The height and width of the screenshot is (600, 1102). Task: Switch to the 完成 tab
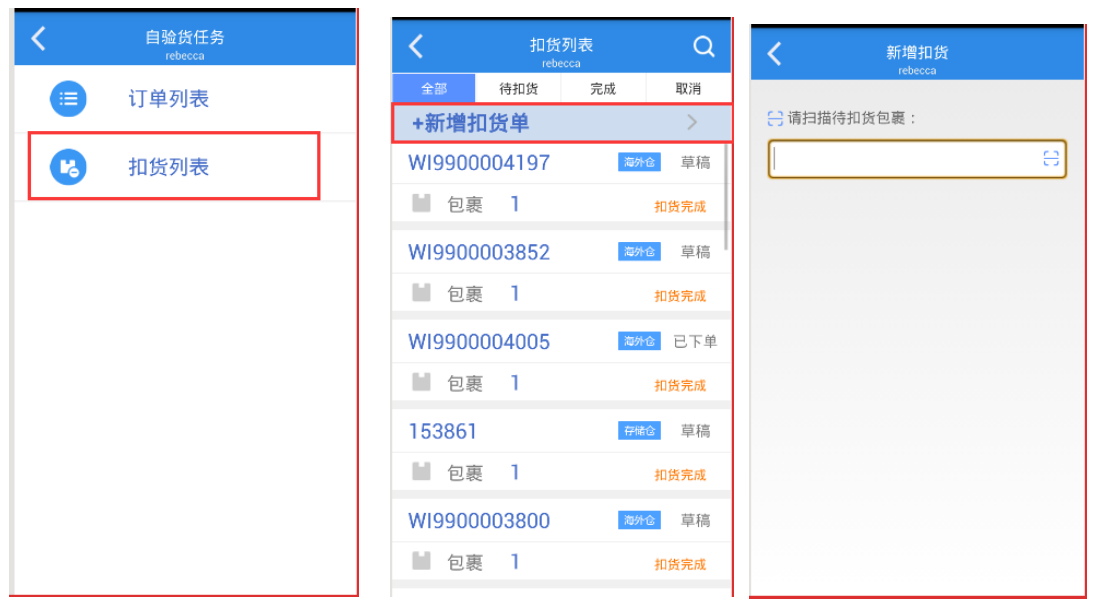(x=603, y=89)
